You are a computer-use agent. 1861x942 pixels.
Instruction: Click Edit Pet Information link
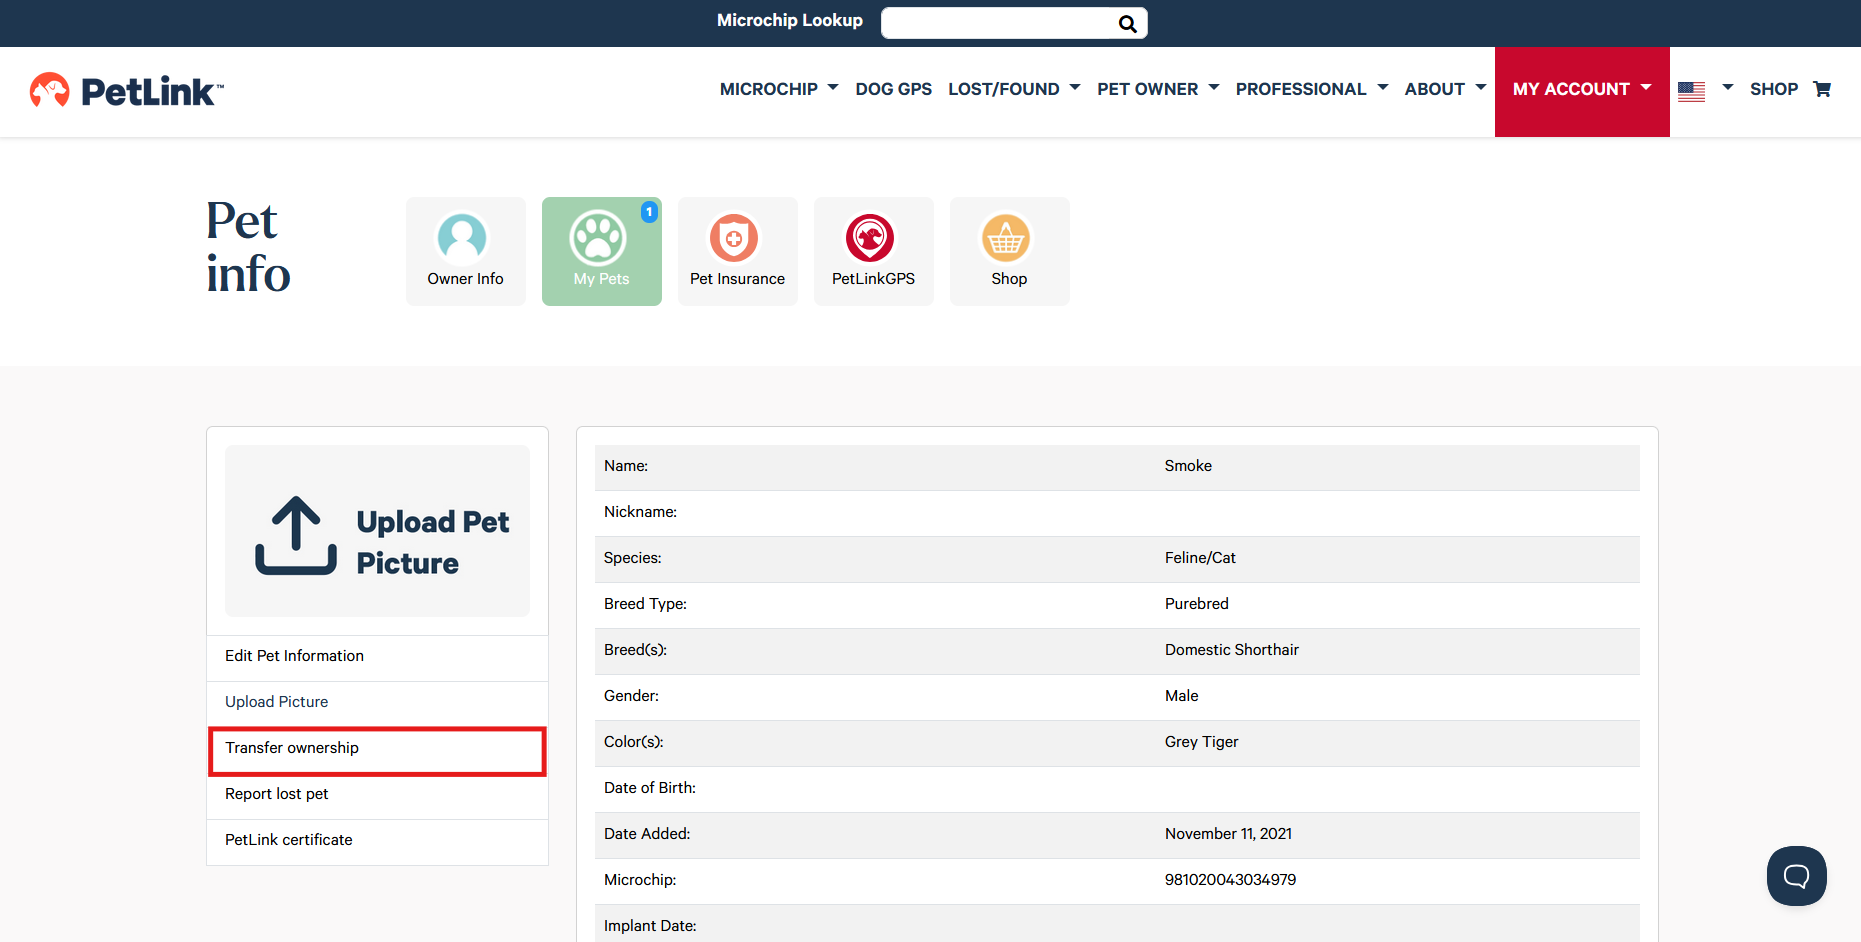294,656
